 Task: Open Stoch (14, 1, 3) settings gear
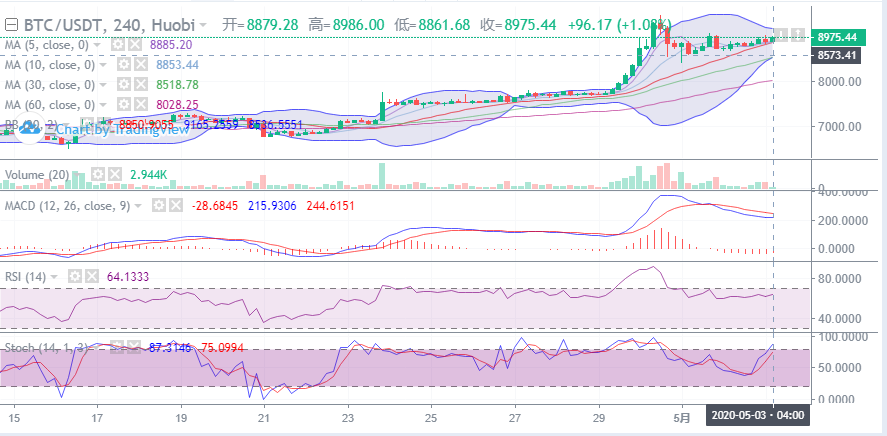(x=117, y=347)
